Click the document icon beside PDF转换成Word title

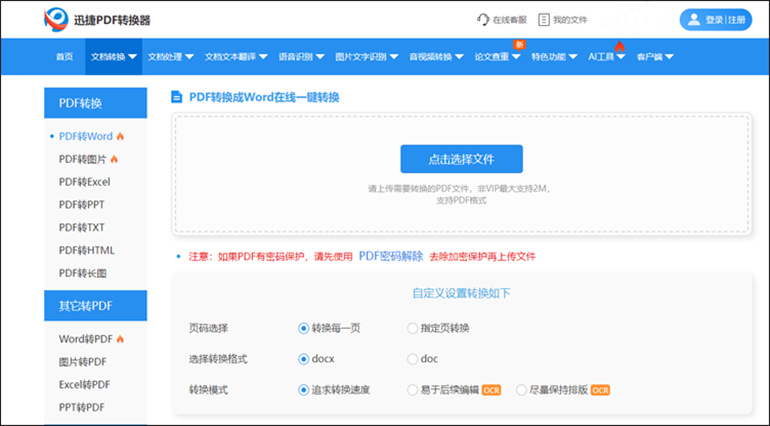coord(176,97)
